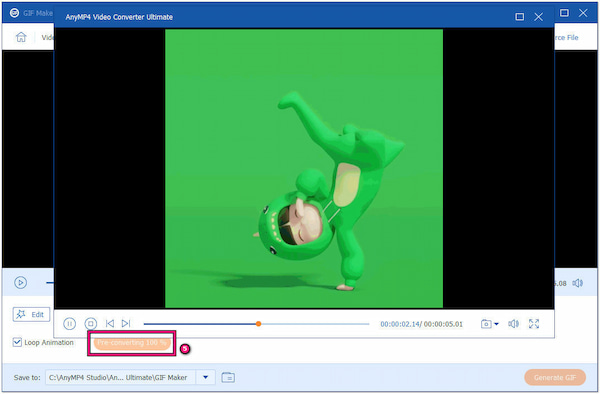Click the Pre-converting 100% button
This screenshot has height=394, width=600.
pyautogui.click(x=132, y=343)
